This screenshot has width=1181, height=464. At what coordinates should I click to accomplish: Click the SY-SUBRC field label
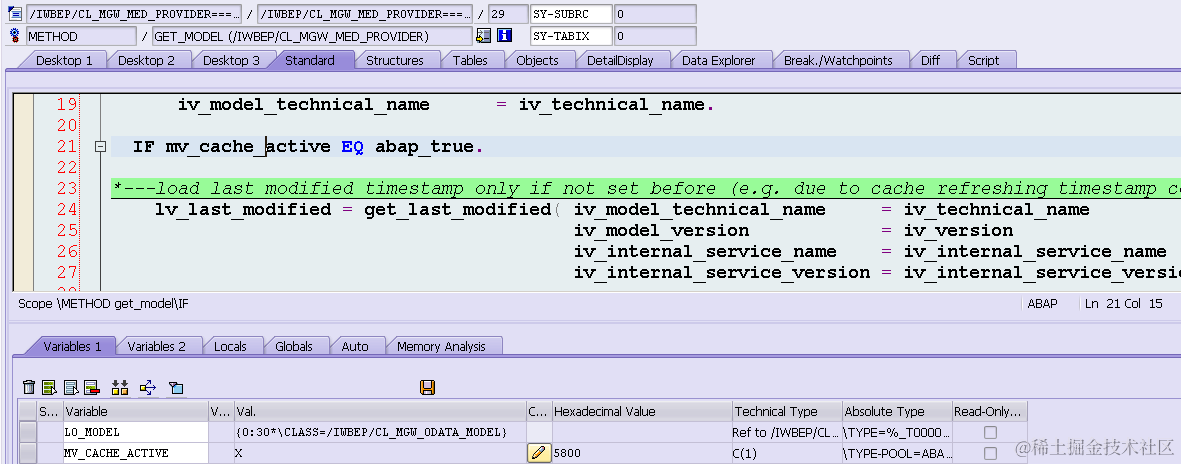point(571,14)
